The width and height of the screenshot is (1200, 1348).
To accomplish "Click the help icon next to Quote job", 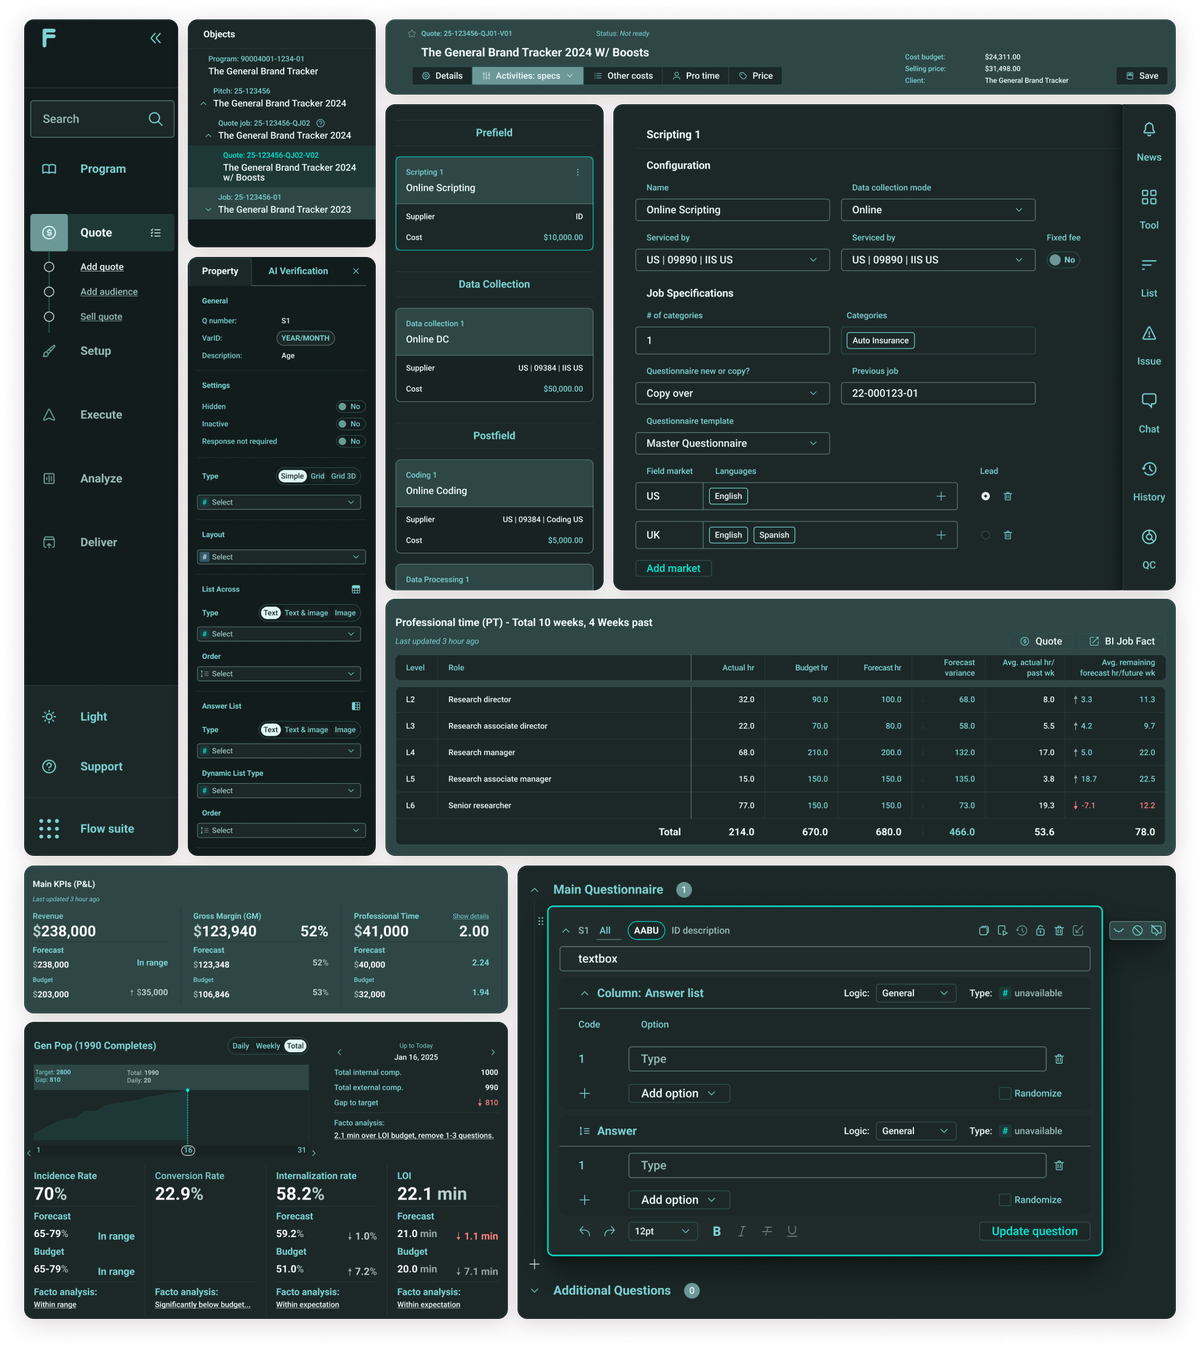I will tap(320, 123).
